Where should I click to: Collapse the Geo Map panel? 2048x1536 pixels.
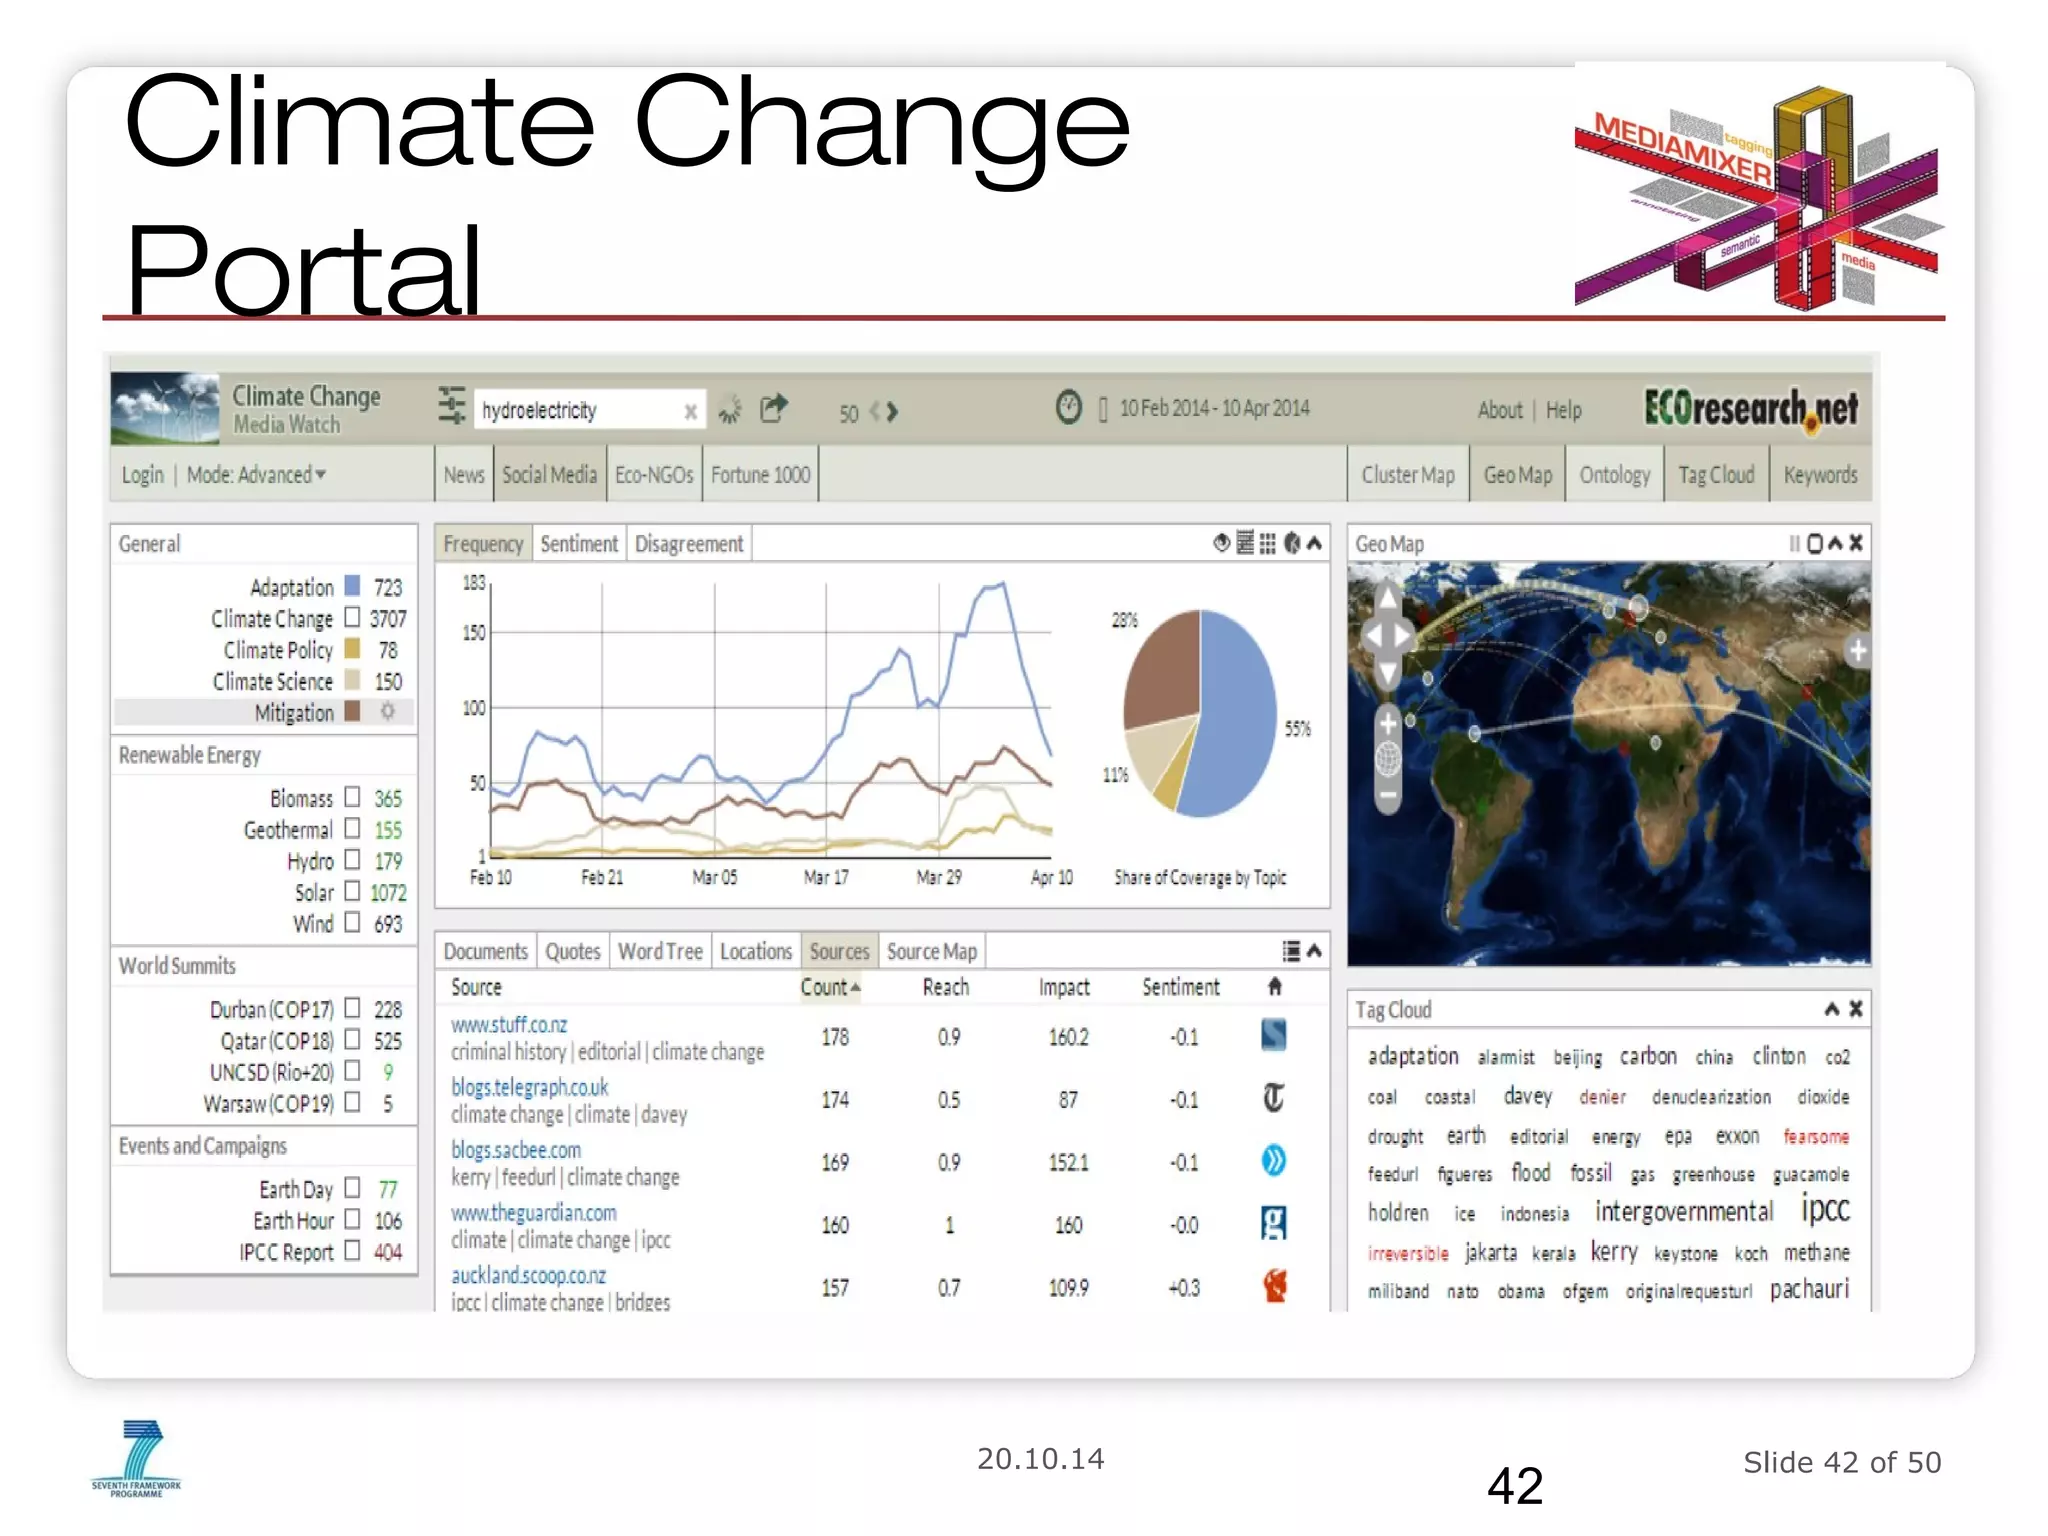point(1836,543)
